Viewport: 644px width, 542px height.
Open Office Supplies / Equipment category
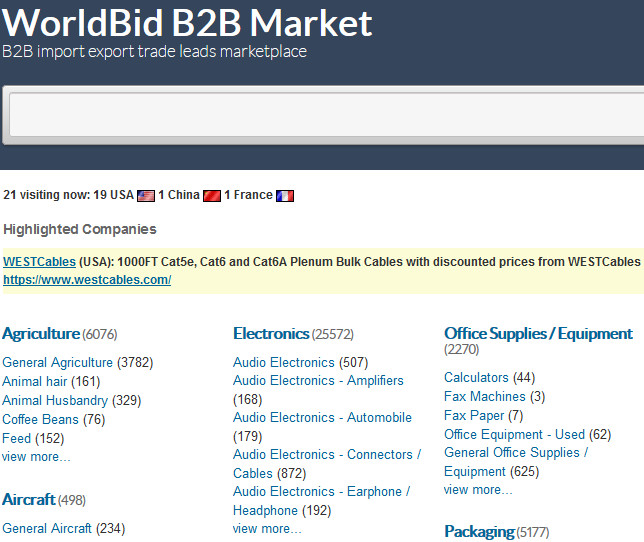tap(538, 333)
